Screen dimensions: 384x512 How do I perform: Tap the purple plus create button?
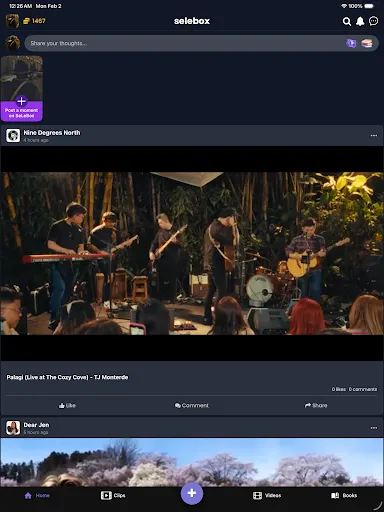click(x=192, y=493)
